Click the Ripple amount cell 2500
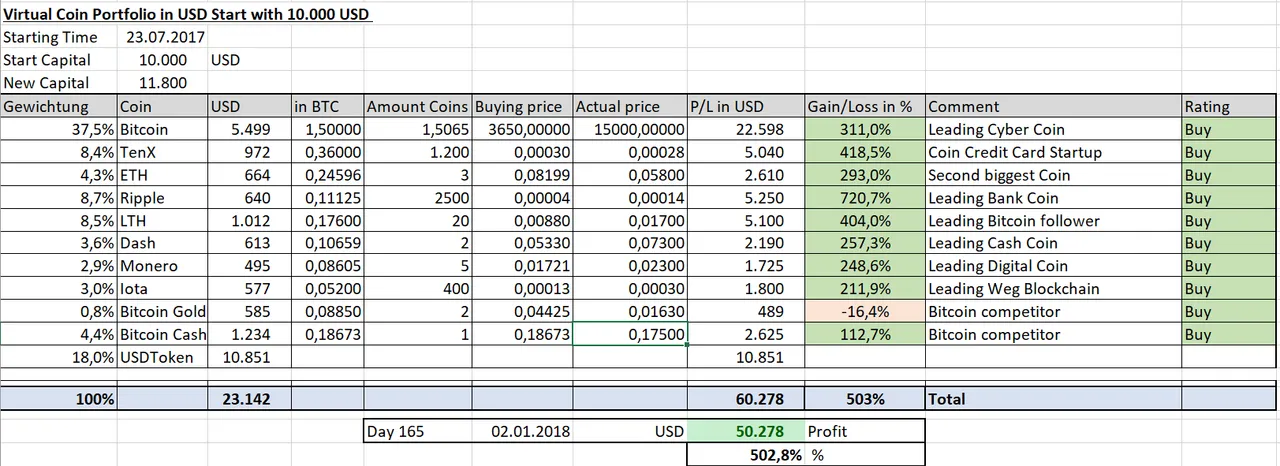 (417, 198)
